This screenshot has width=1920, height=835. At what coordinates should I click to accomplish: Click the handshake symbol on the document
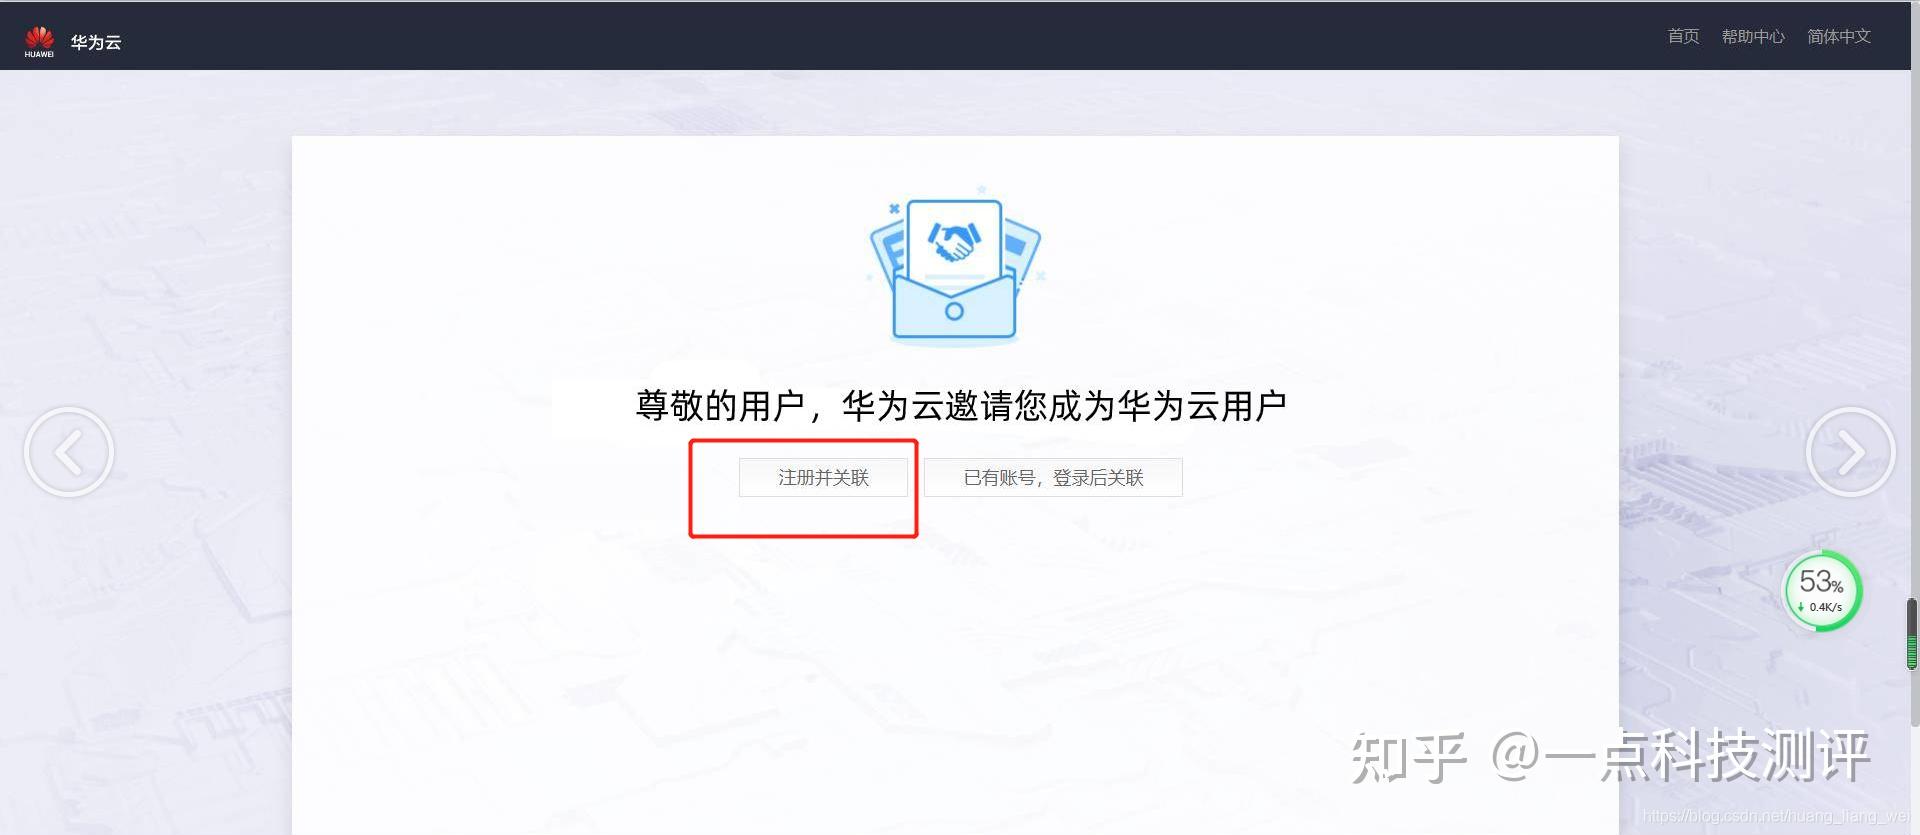click(954, 240)
